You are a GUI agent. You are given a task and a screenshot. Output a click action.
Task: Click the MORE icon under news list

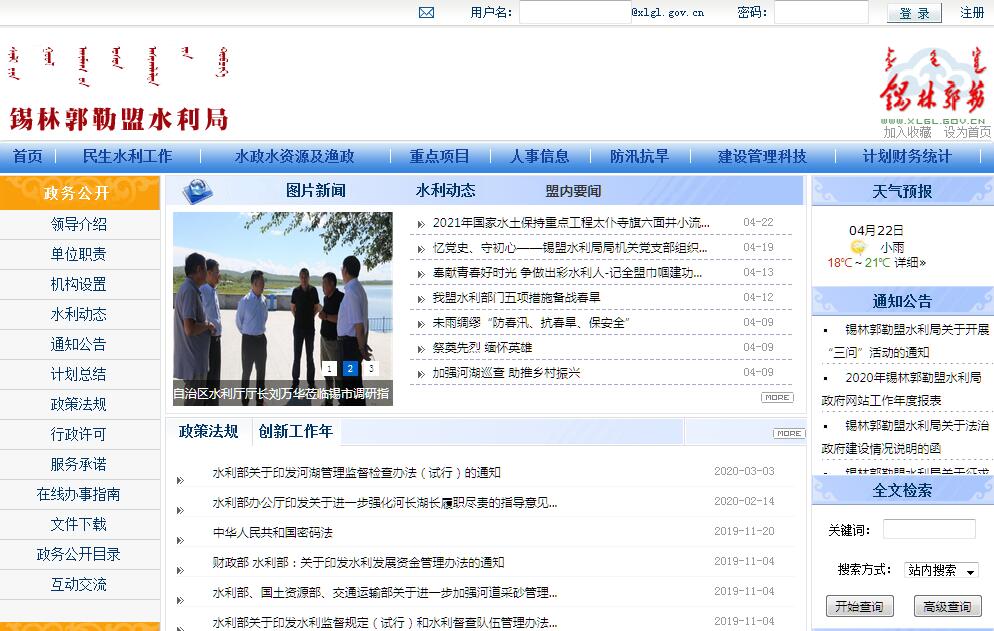[x=777, y=398]
